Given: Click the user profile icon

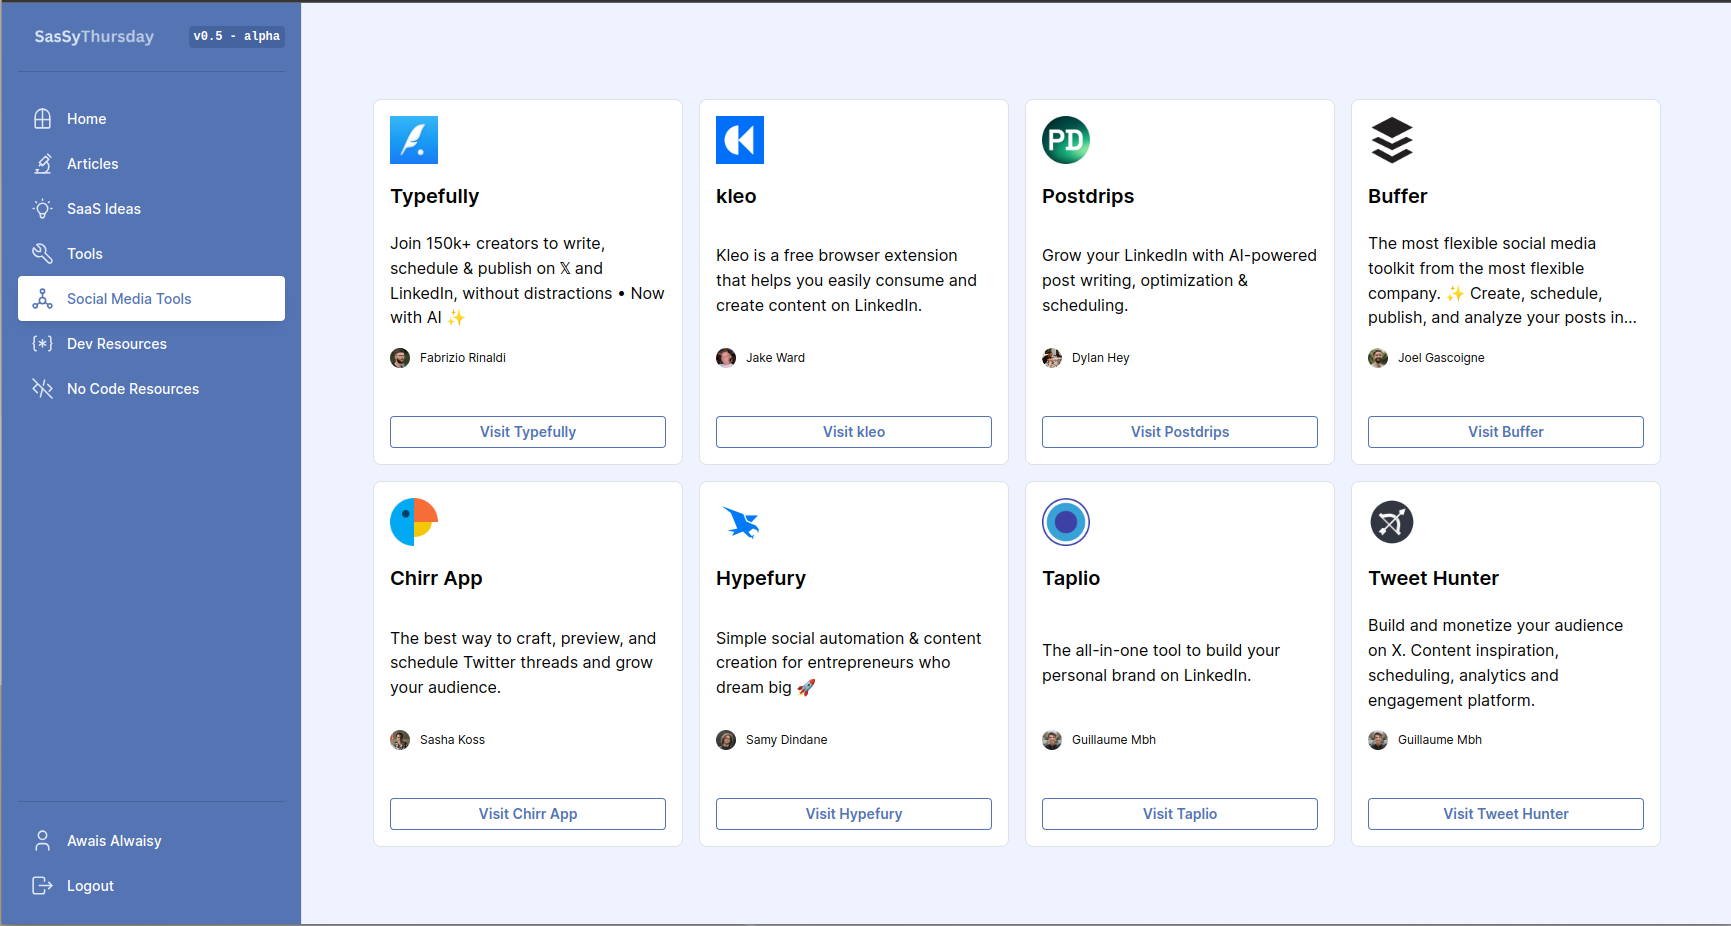Looking at the screenshot, I should [x=42, y=841].
